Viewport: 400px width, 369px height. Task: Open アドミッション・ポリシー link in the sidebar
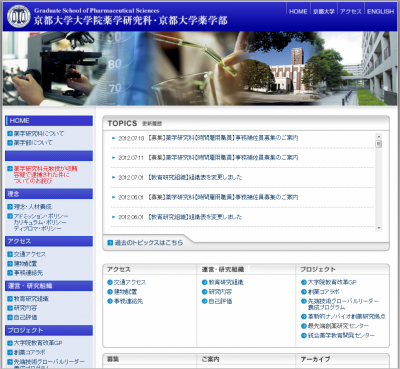pyautogui.click(x=41, y=216)
